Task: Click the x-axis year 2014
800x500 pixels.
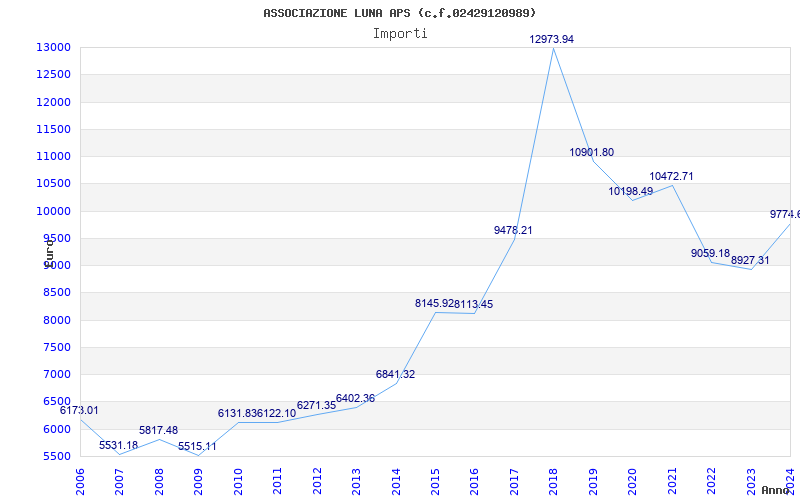Action: (396, 482)
